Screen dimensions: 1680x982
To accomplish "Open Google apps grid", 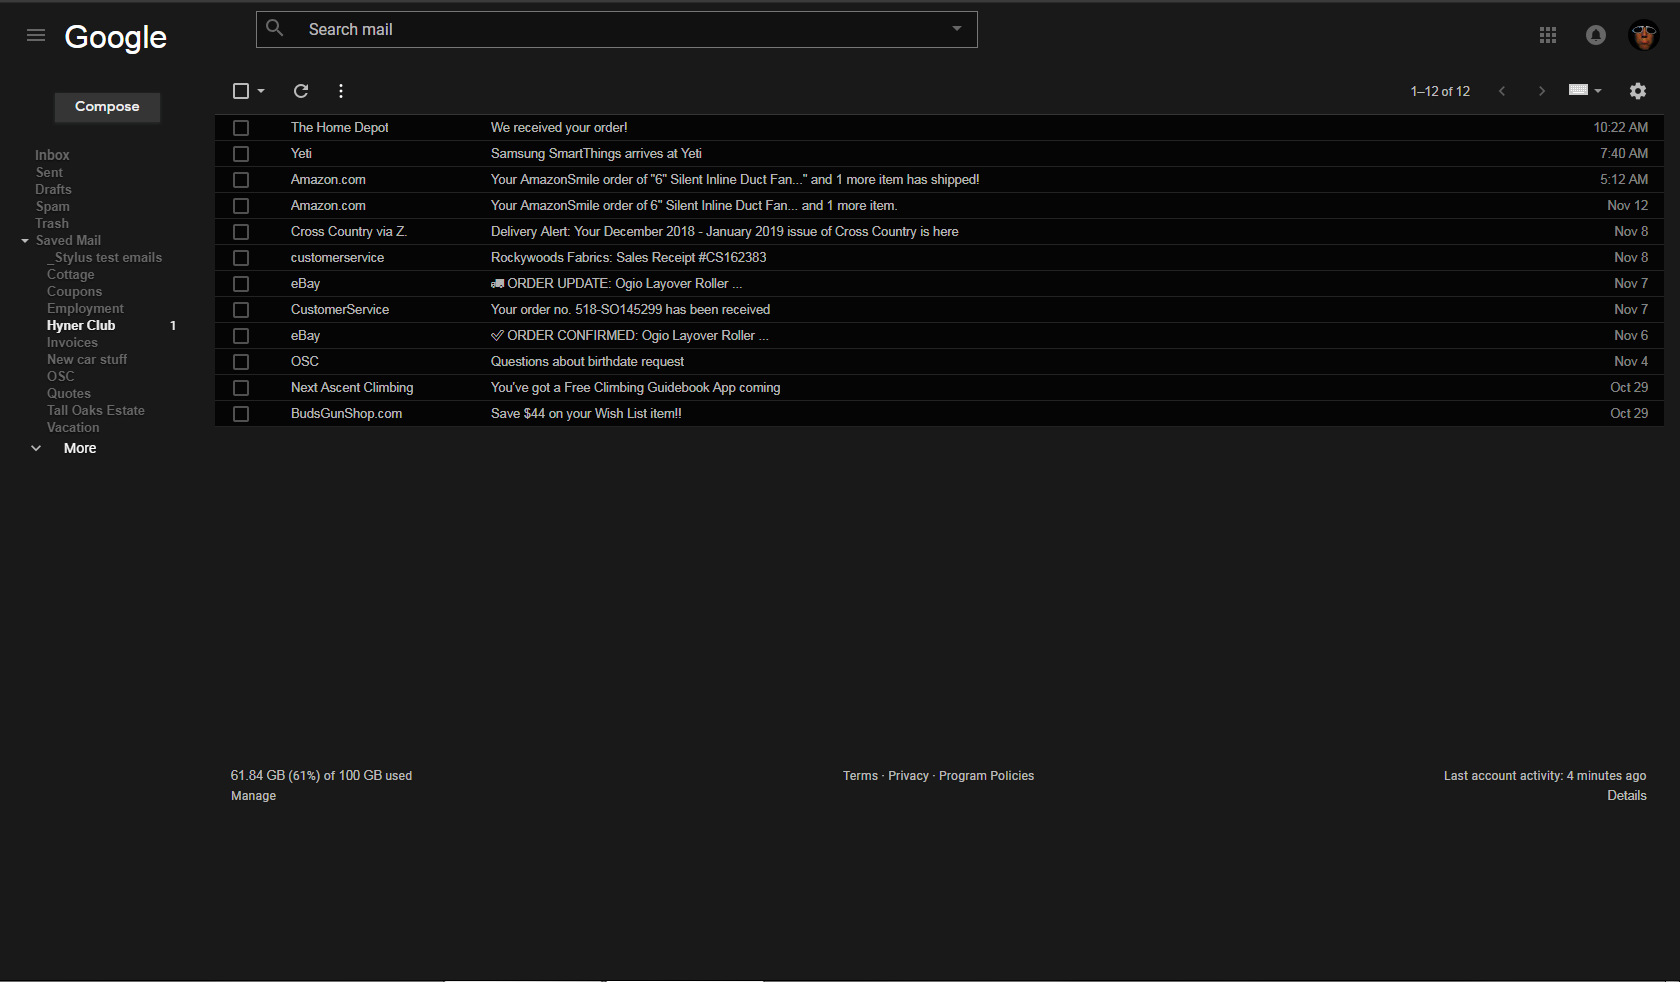I will tap(1548, 36).
